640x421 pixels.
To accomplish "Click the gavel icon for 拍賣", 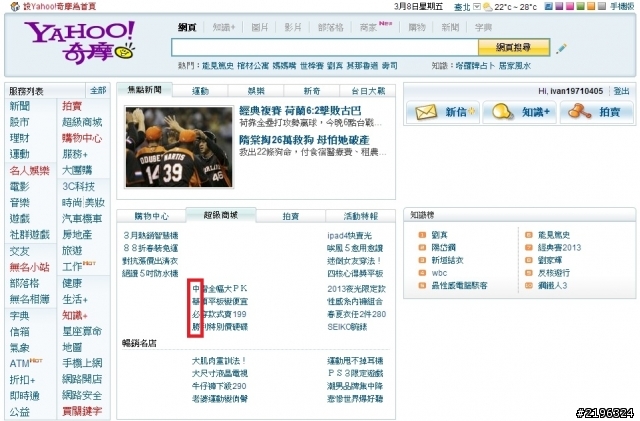I will pos(579,111).
